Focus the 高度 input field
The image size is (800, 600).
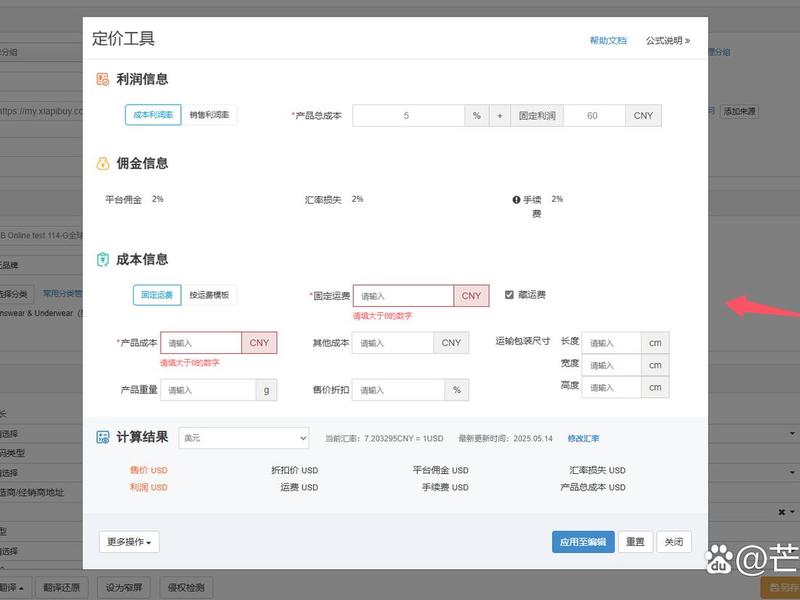[611, 387]
